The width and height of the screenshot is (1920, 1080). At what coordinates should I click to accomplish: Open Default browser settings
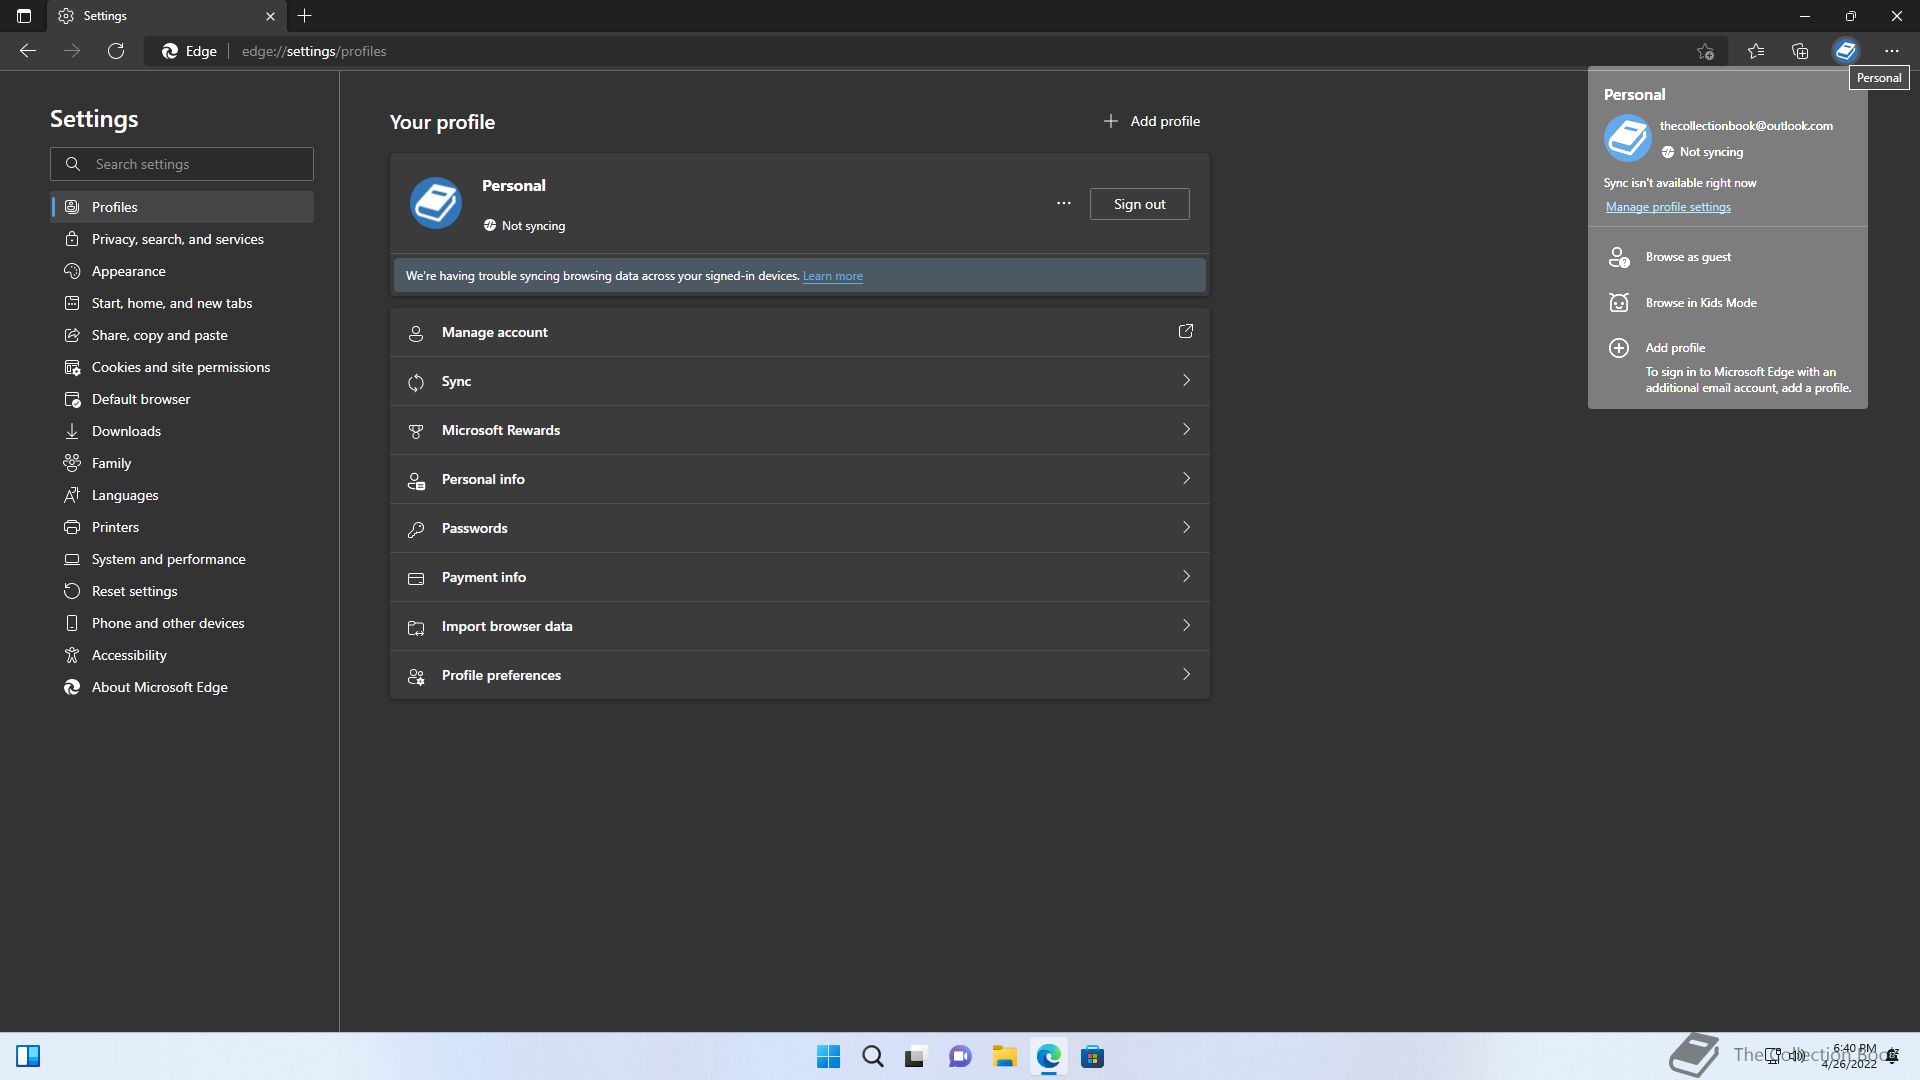pyautogui.click(x=182, y=399)
